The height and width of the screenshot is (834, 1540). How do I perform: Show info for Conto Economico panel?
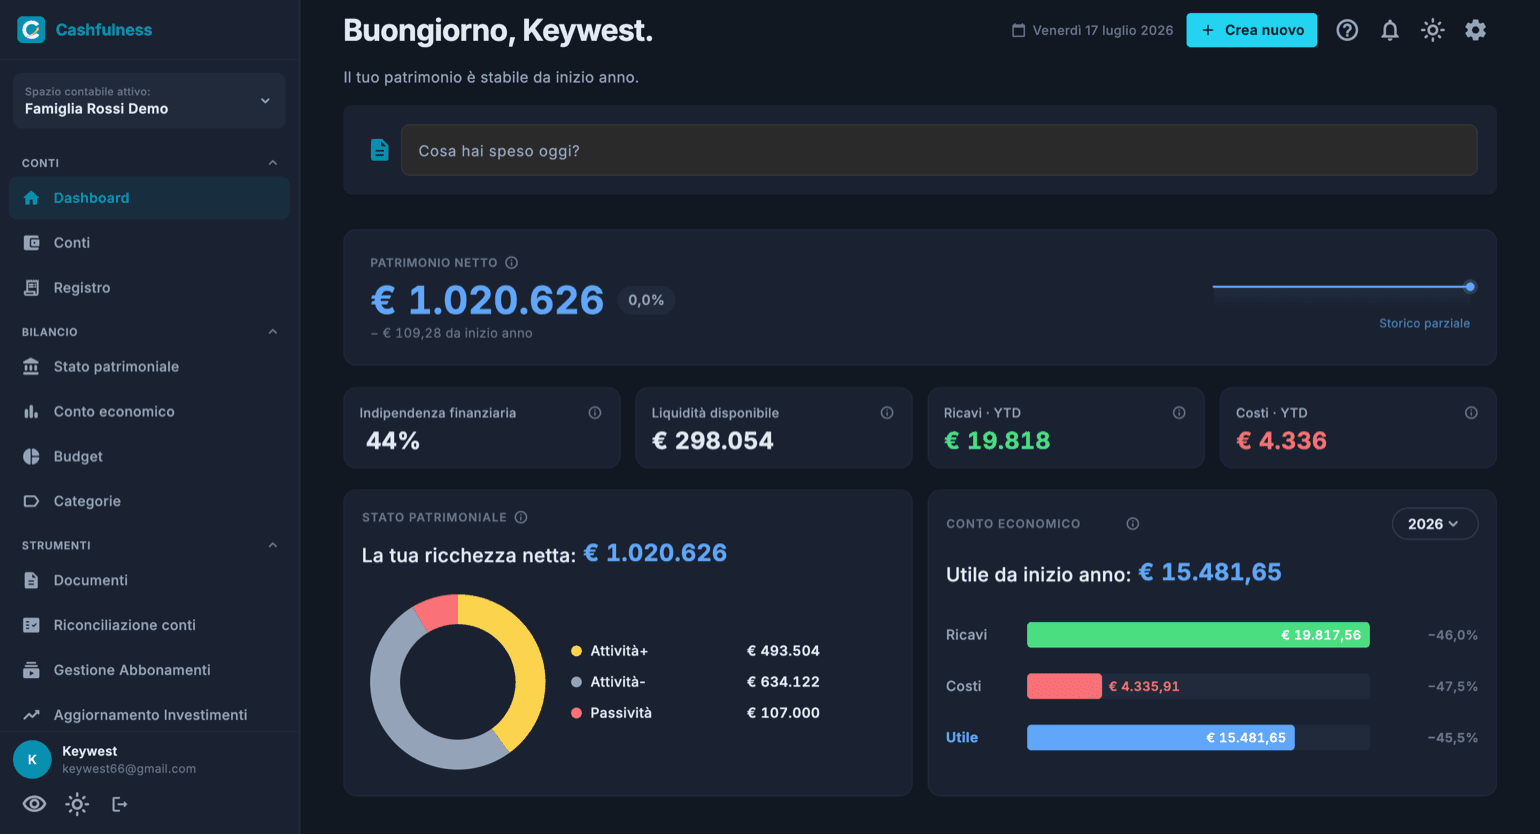click(x=1133, y=524)
